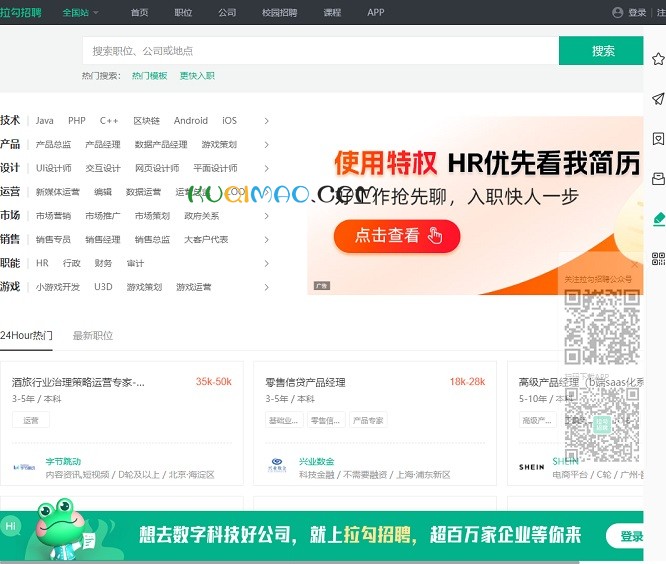The height and width of the screenshot is (564, 666).
Task: Go to 首页 in top navigation
Action: pos(139,13)
